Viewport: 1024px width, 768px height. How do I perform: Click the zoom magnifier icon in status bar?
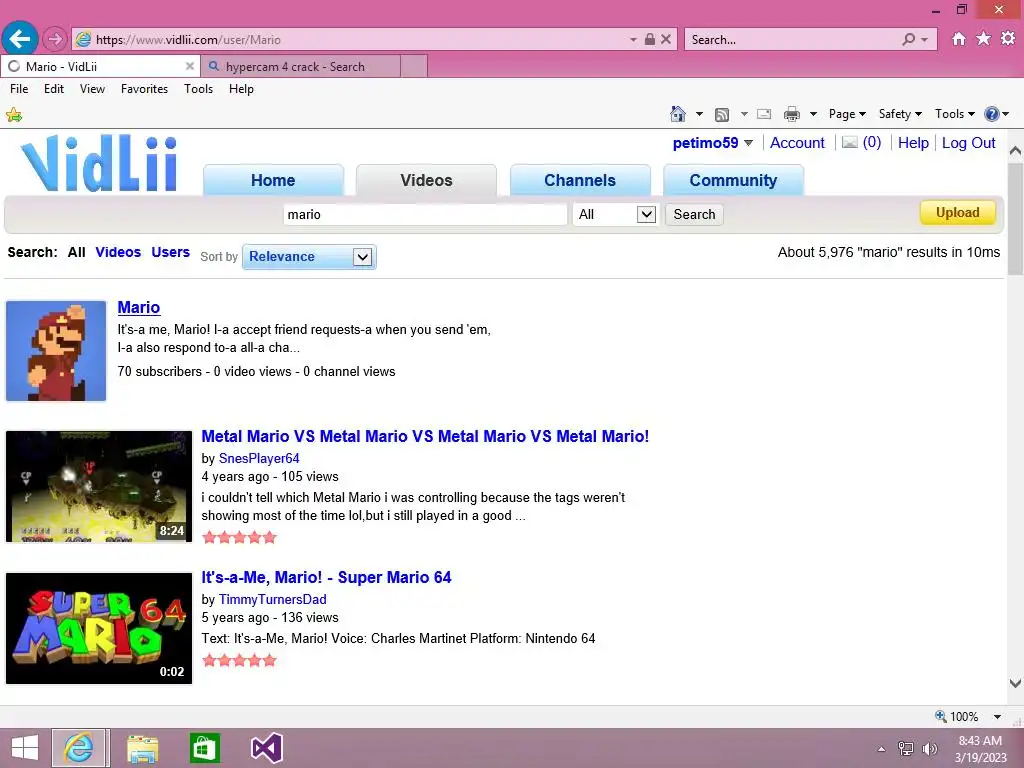(940, 716)
